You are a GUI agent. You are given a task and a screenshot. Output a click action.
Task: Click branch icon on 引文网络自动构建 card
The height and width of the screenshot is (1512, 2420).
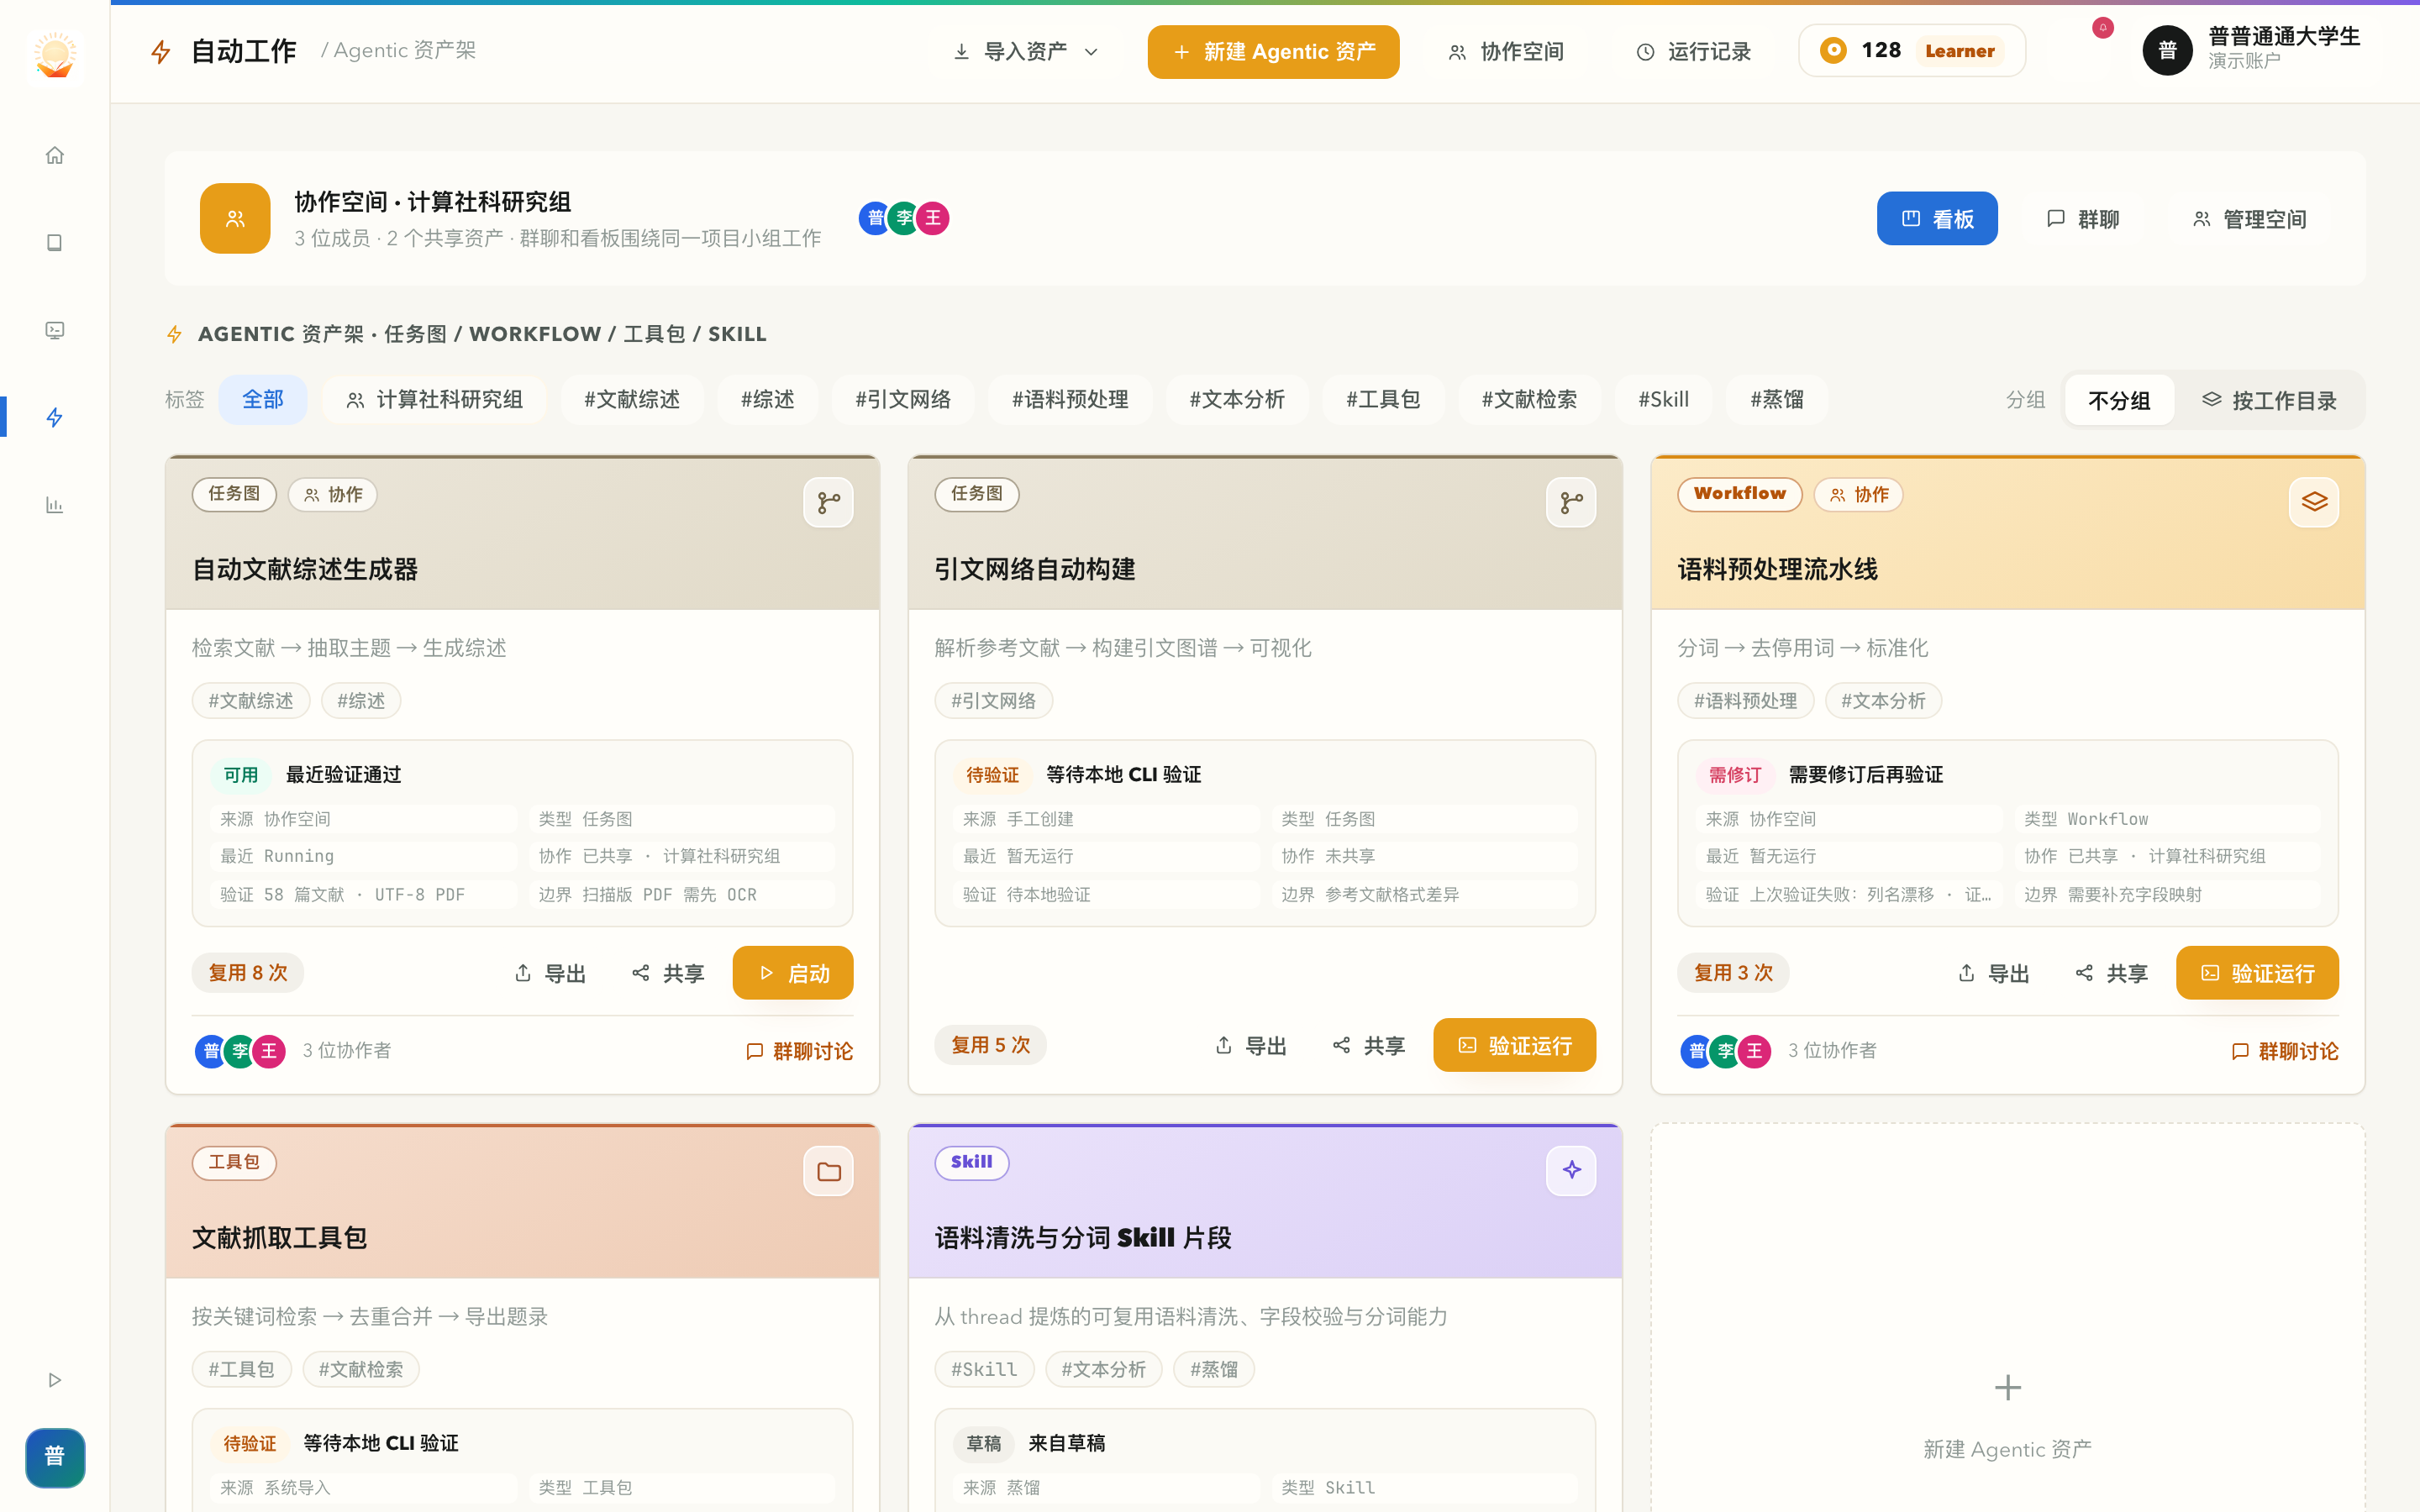coord(1571,502)
